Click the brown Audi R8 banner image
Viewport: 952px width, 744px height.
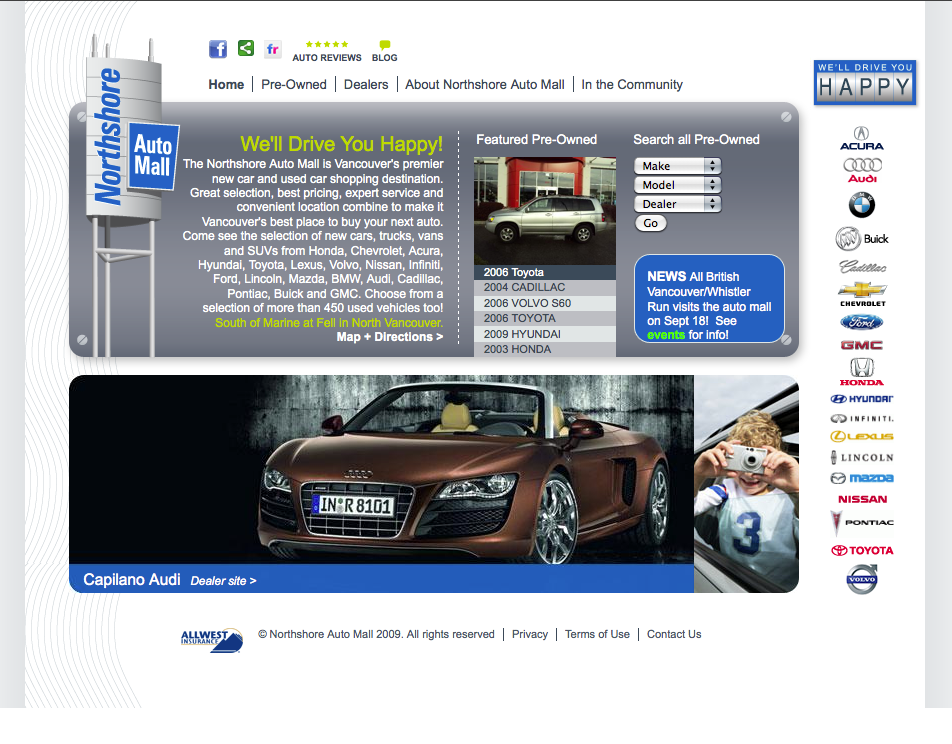coord(381,469)
